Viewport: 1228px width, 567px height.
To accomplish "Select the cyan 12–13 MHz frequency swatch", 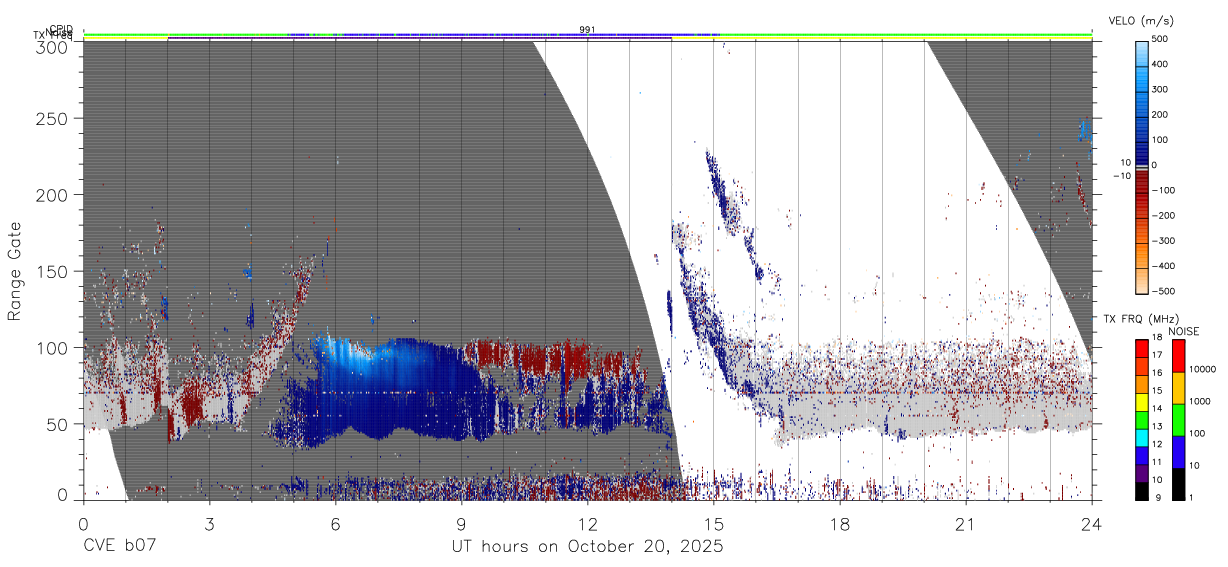I will (x=1141, y=437).
